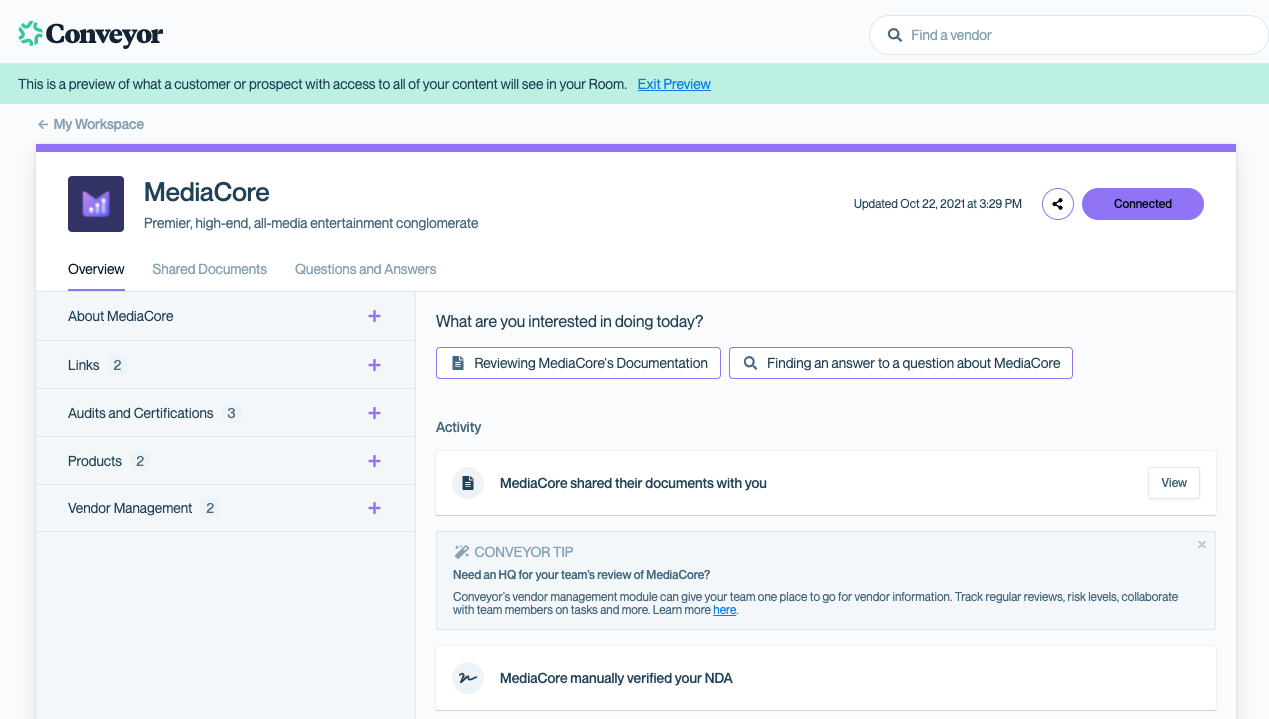Screen dimensions: 1269x719
Task: Click the Products count badge 2
Action: pos(140,461)
